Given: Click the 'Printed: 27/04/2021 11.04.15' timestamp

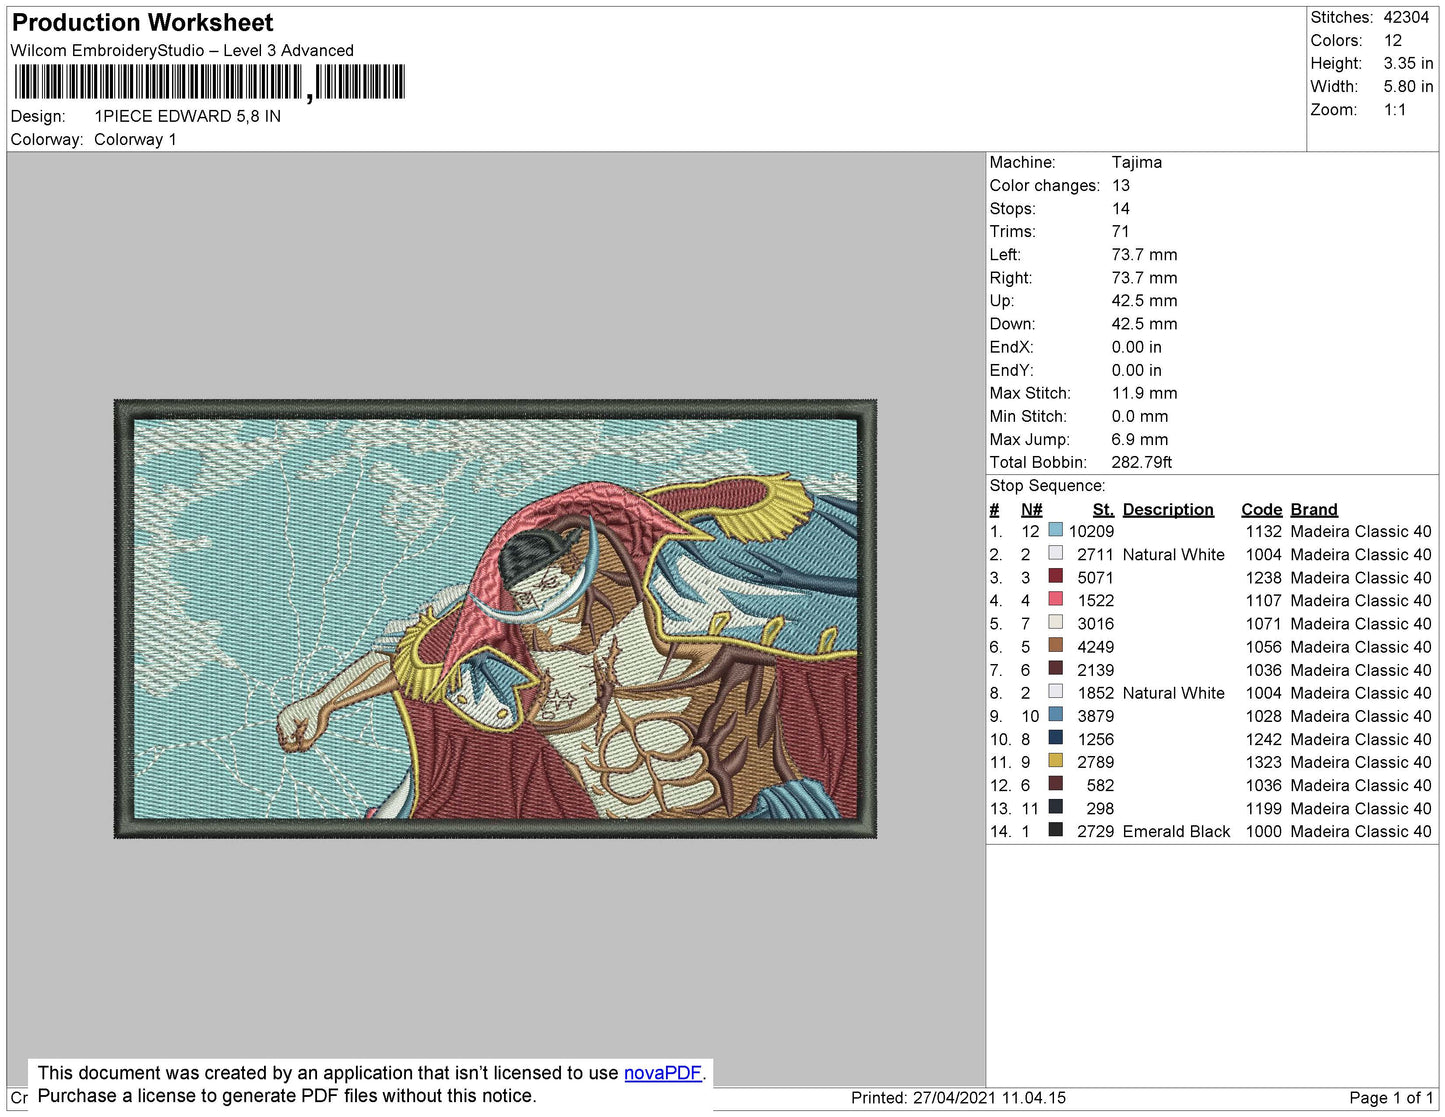Looking at the screenshot, I should point(959,1097).
